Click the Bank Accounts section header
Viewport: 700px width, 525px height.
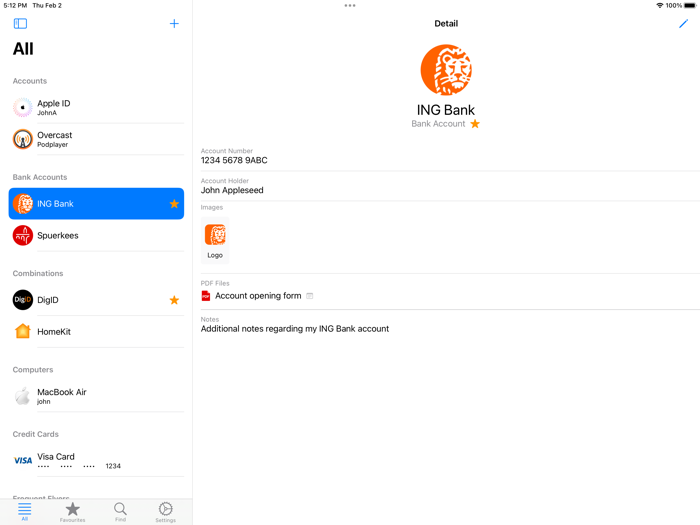(40, 177)
